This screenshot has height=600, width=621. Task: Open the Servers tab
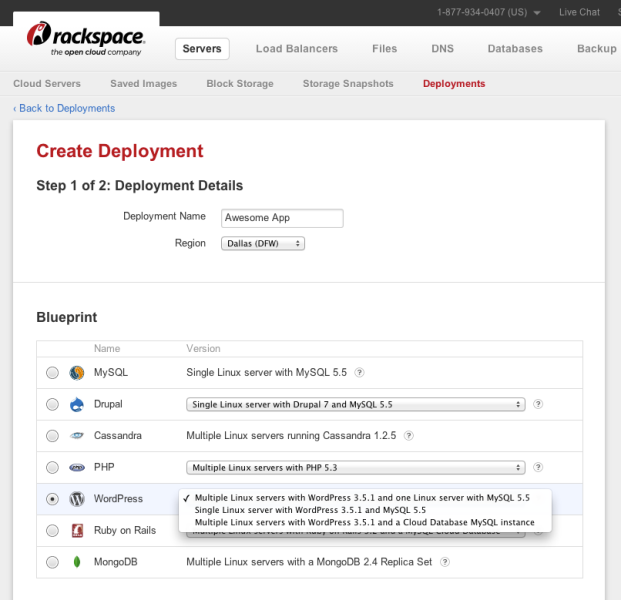click(202, 49)
